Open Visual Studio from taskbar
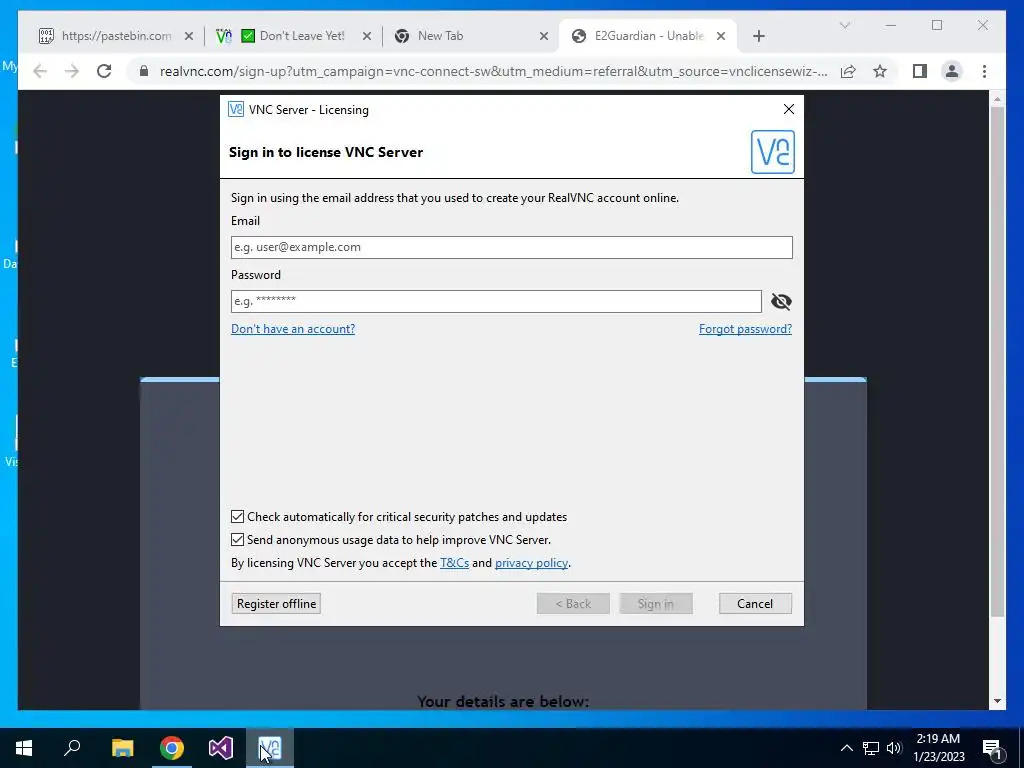Screen dimensions: 1024x768 (x=221, y=748)
